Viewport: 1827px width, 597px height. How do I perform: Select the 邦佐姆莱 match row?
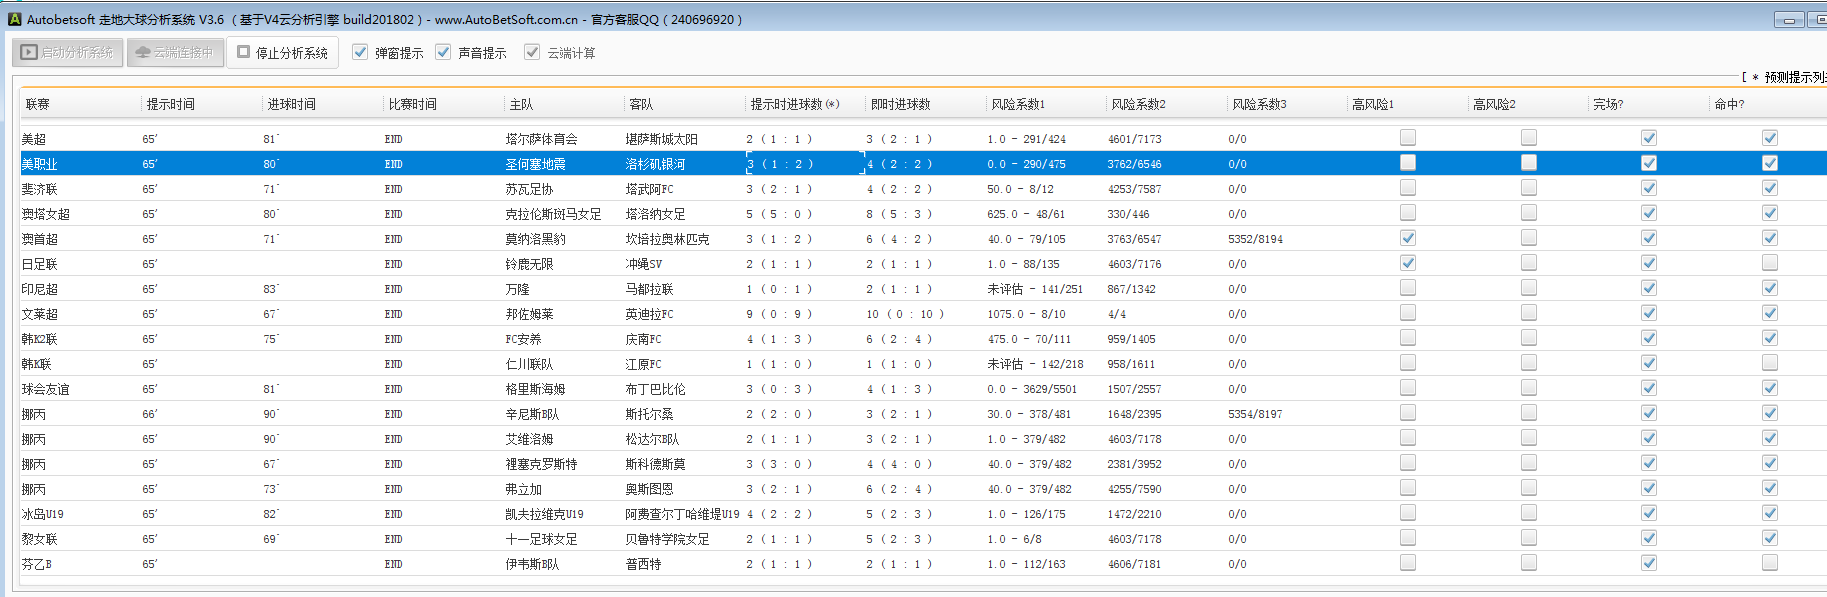tap(529, 314)
